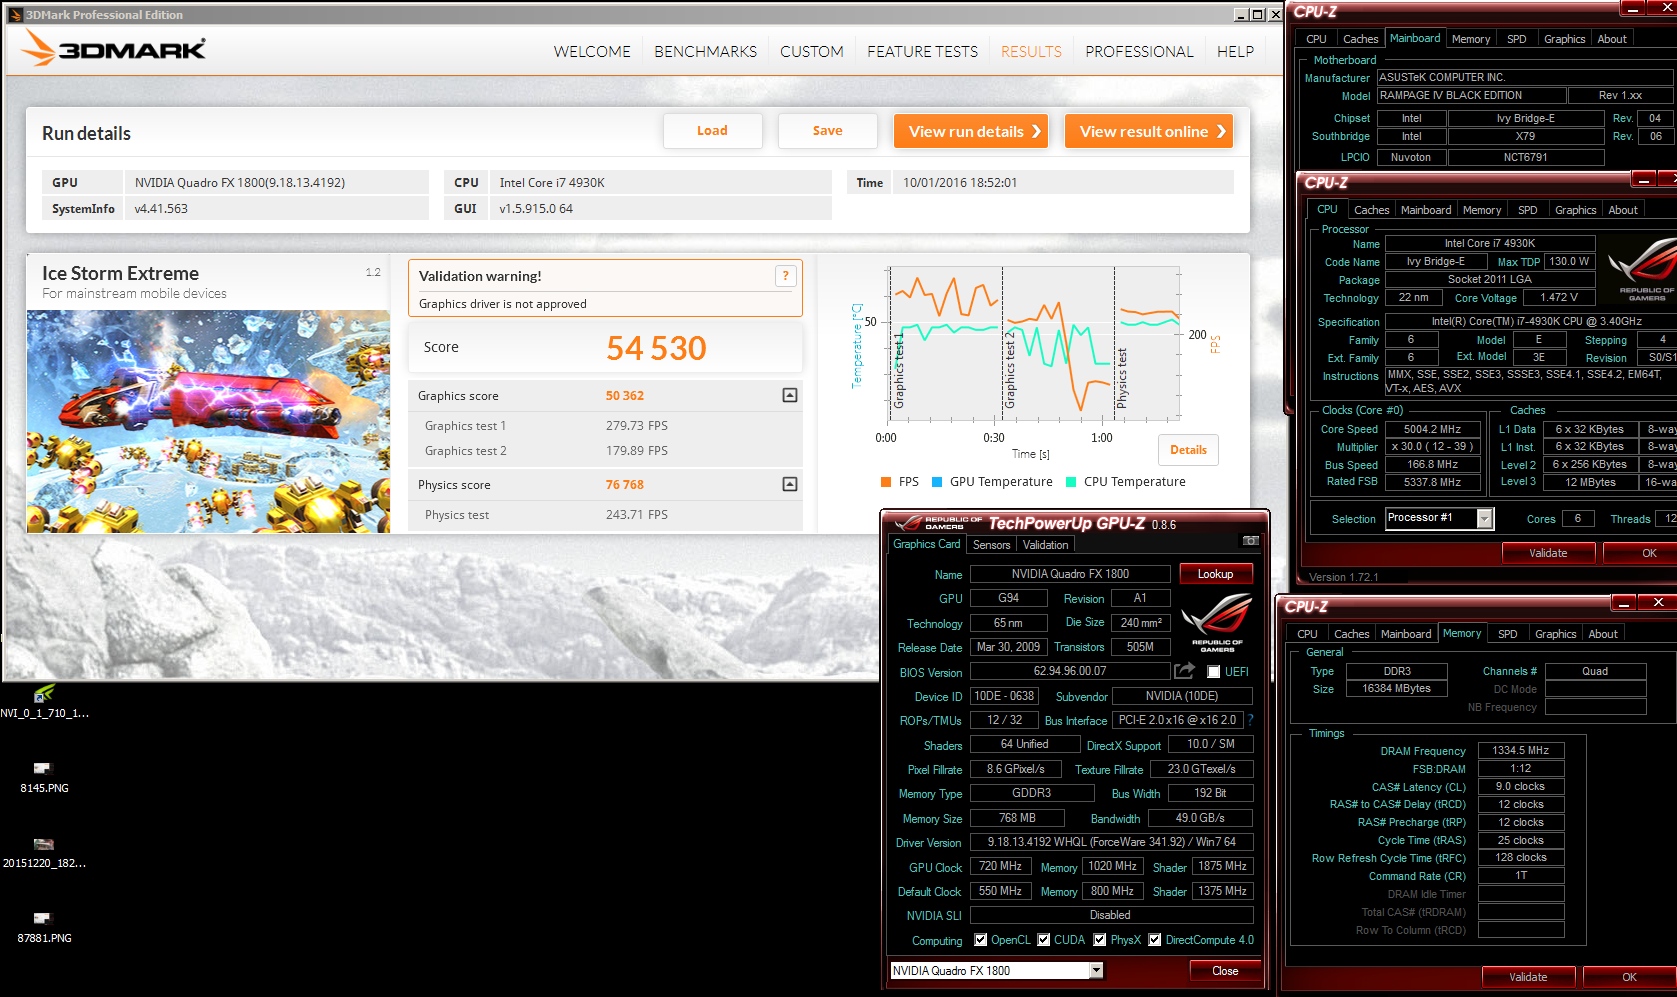Open About tab in the CPU-Z Memory window

[1602, 634]
